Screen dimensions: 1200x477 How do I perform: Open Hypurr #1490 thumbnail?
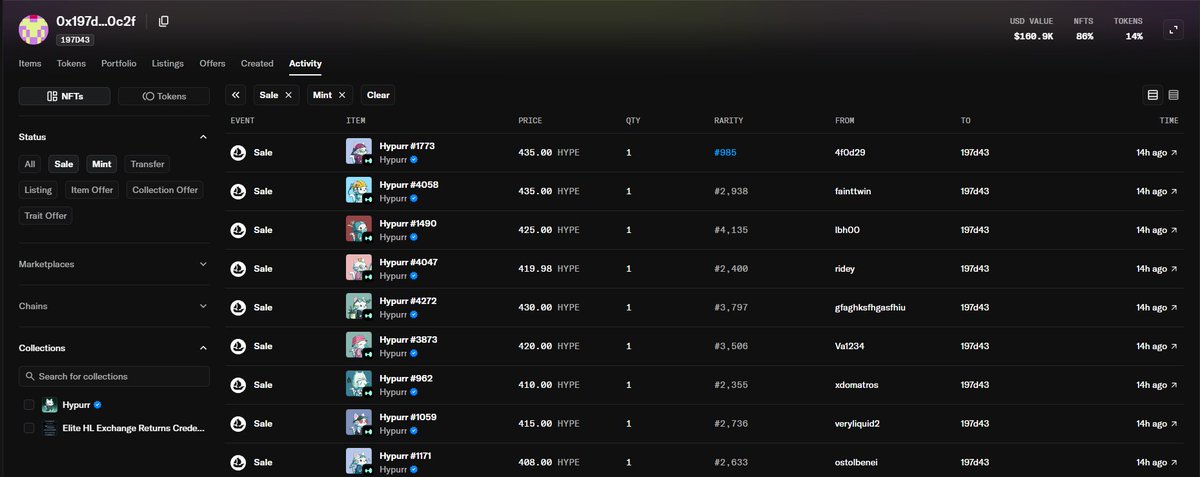359,229
